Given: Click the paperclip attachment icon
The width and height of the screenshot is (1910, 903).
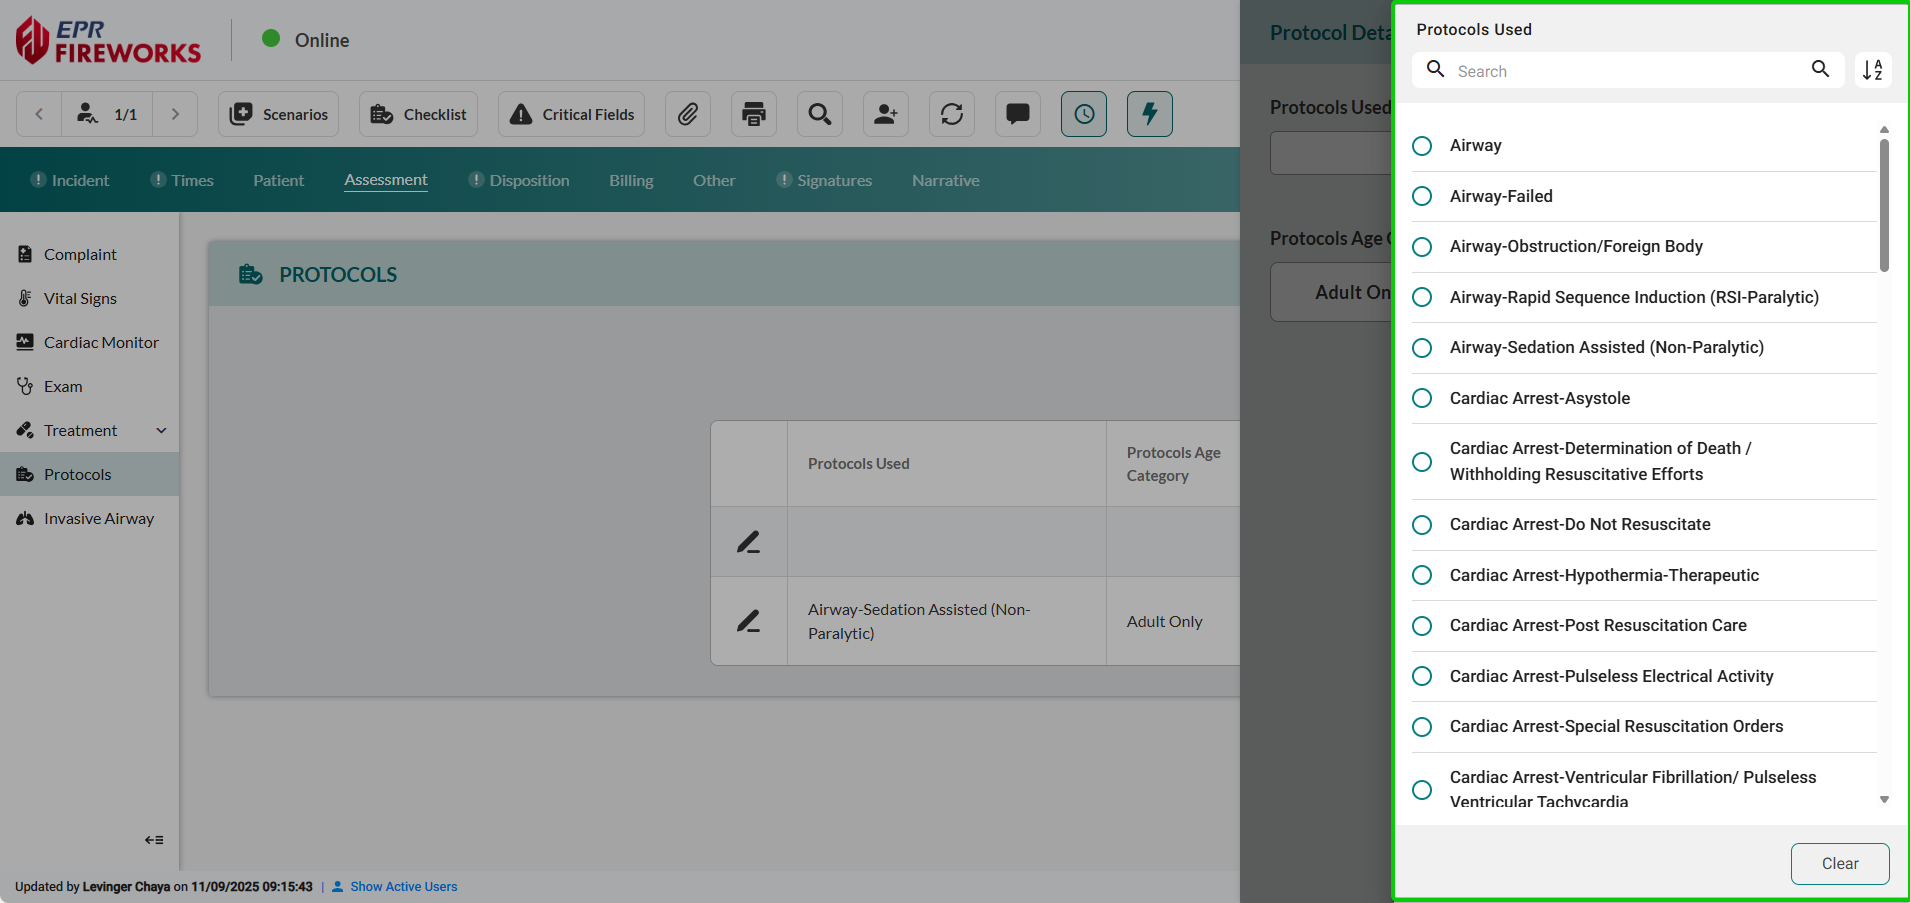Looking at the screenshot, I should pyautogui.click(x=688, y=114).
